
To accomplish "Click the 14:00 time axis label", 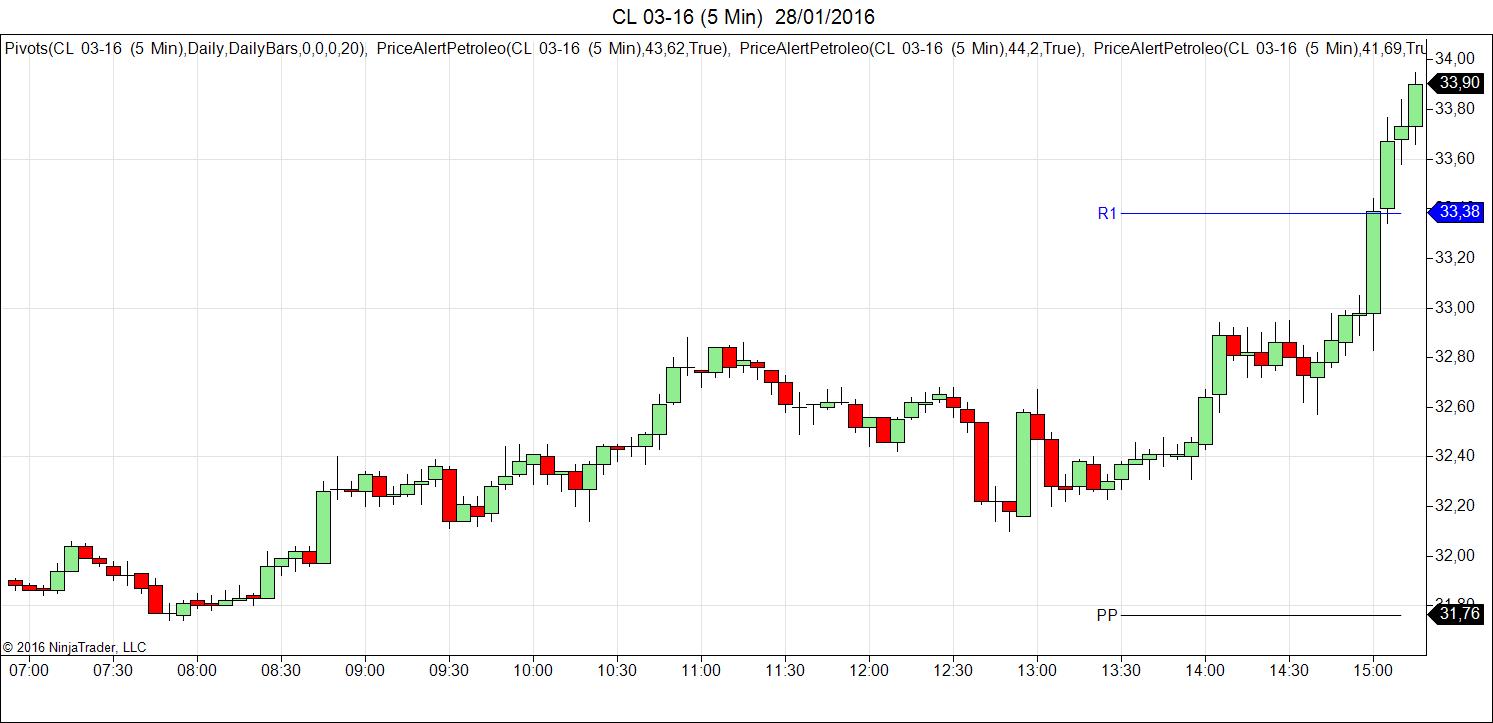I will [1205, 670].
